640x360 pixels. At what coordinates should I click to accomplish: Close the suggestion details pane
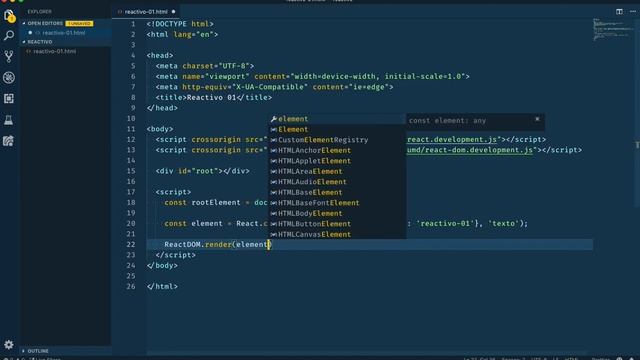[537, 119]
